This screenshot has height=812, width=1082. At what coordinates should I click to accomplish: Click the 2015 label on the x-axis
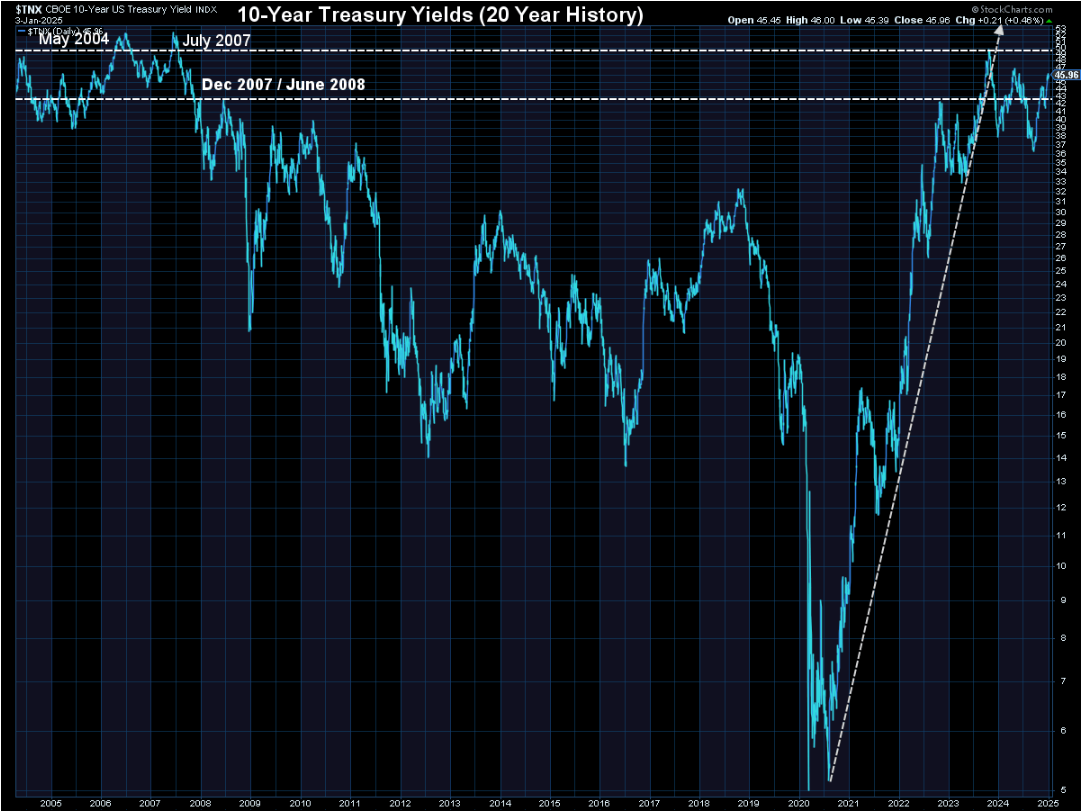click(x=549, y=803)
